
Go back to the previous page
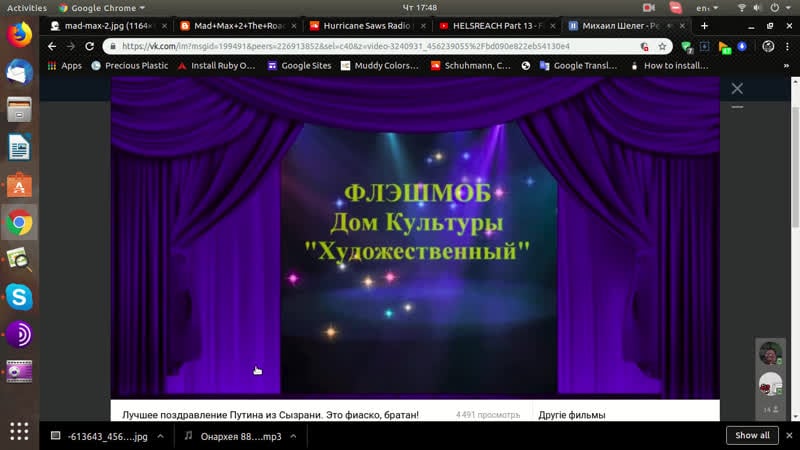(52, 46)
